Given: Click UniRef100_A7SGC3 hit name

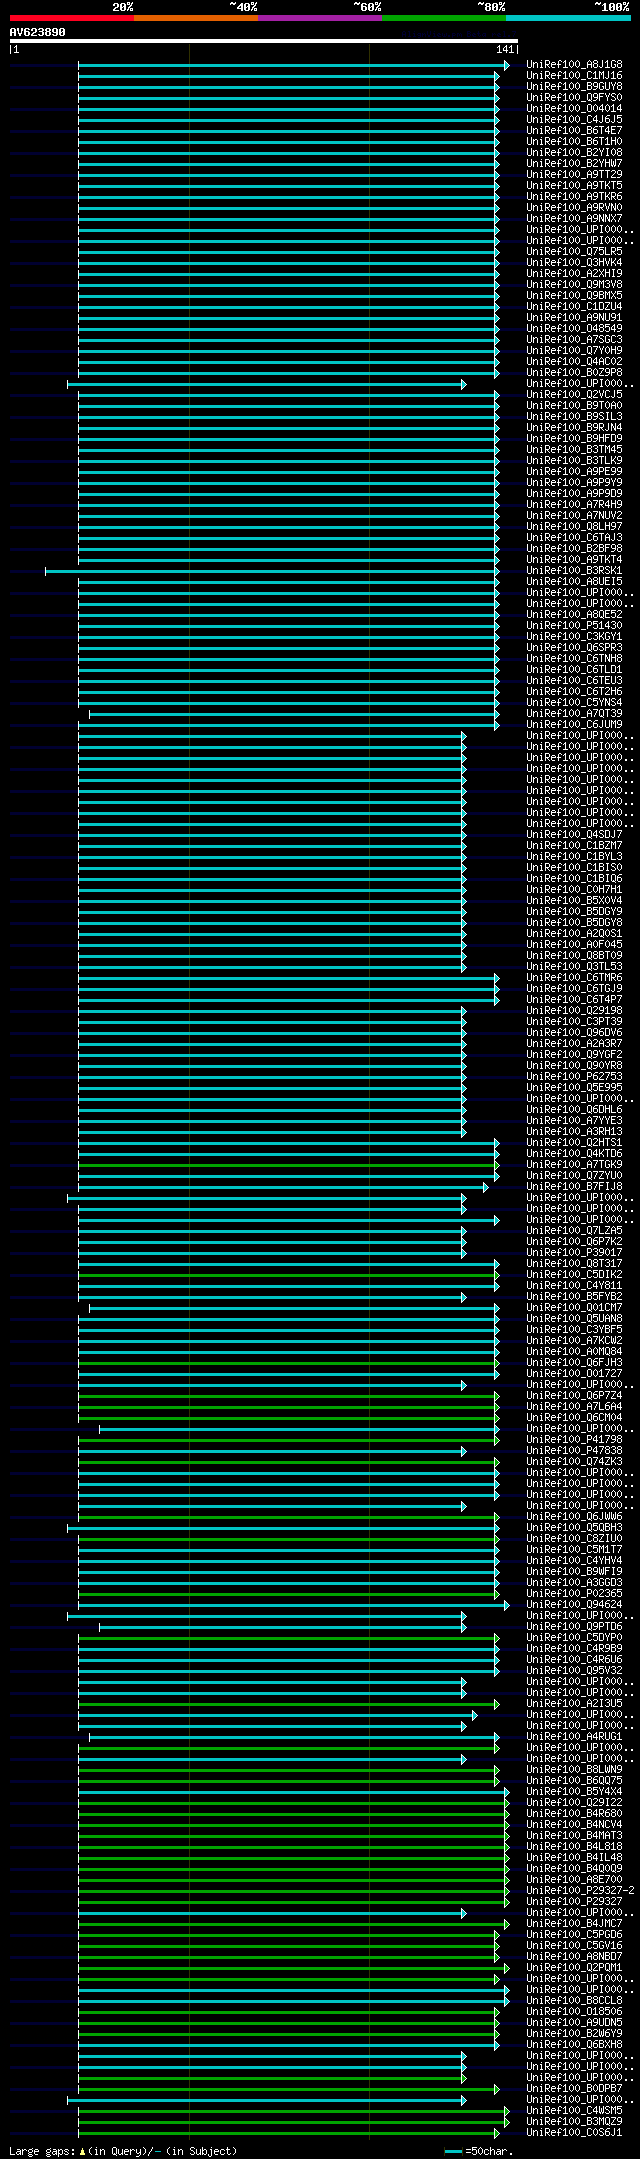Looking at the screenshot, I should point(574,340).
